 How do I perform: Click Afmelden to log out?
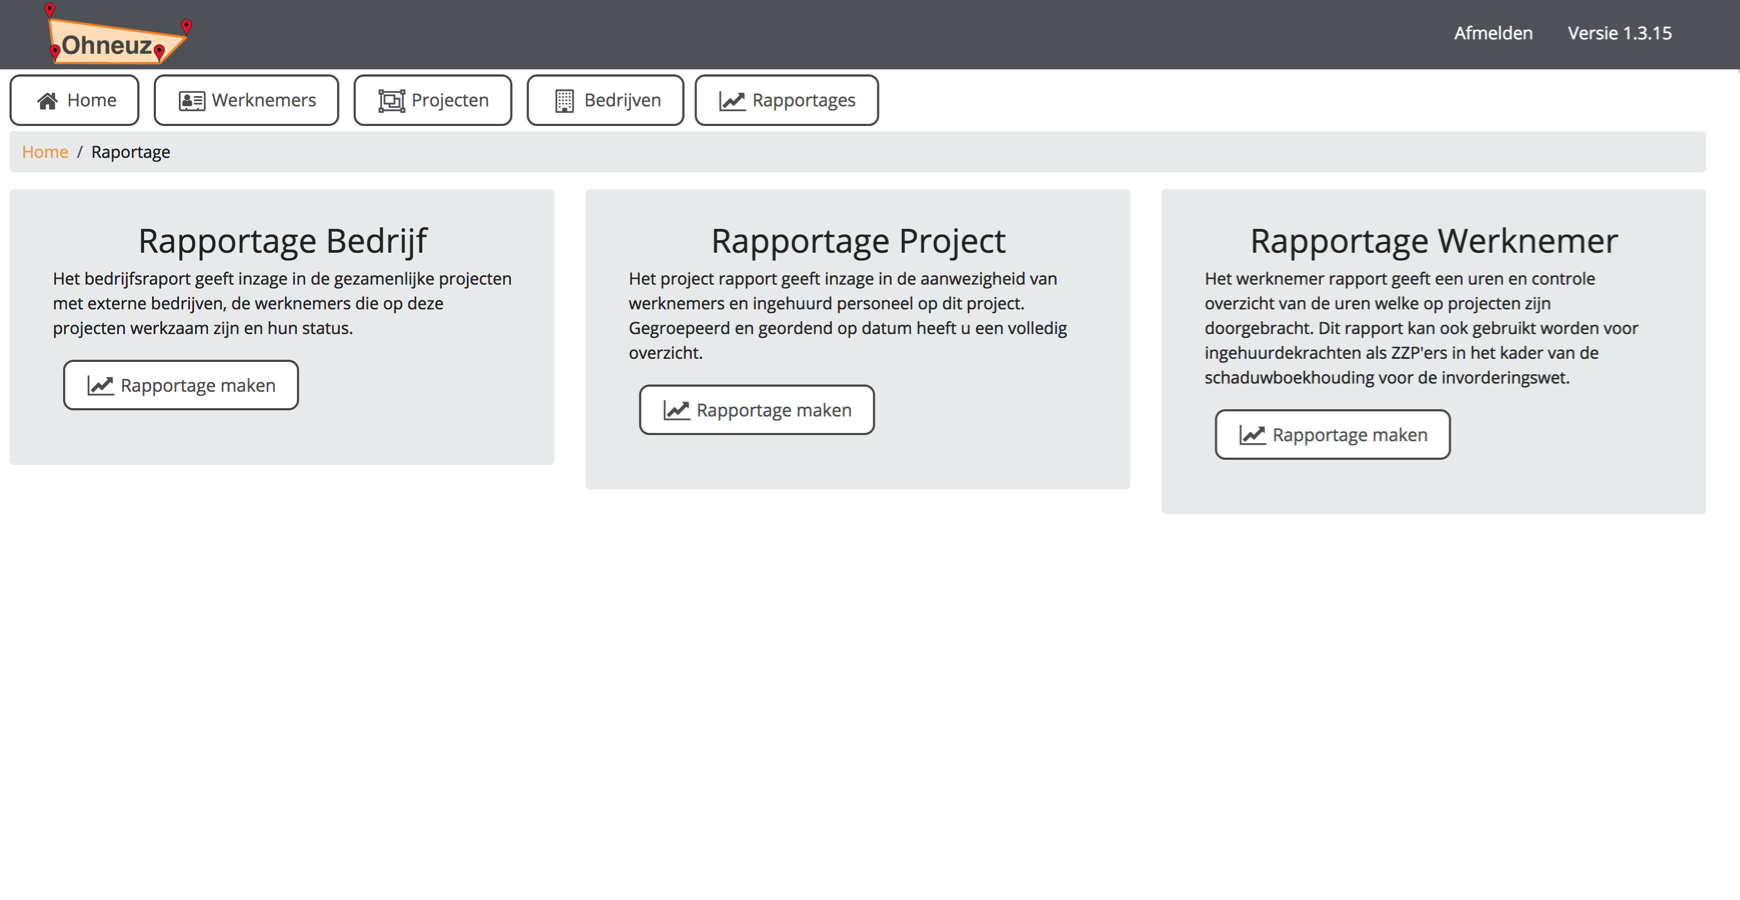(x=1493, y=33)
